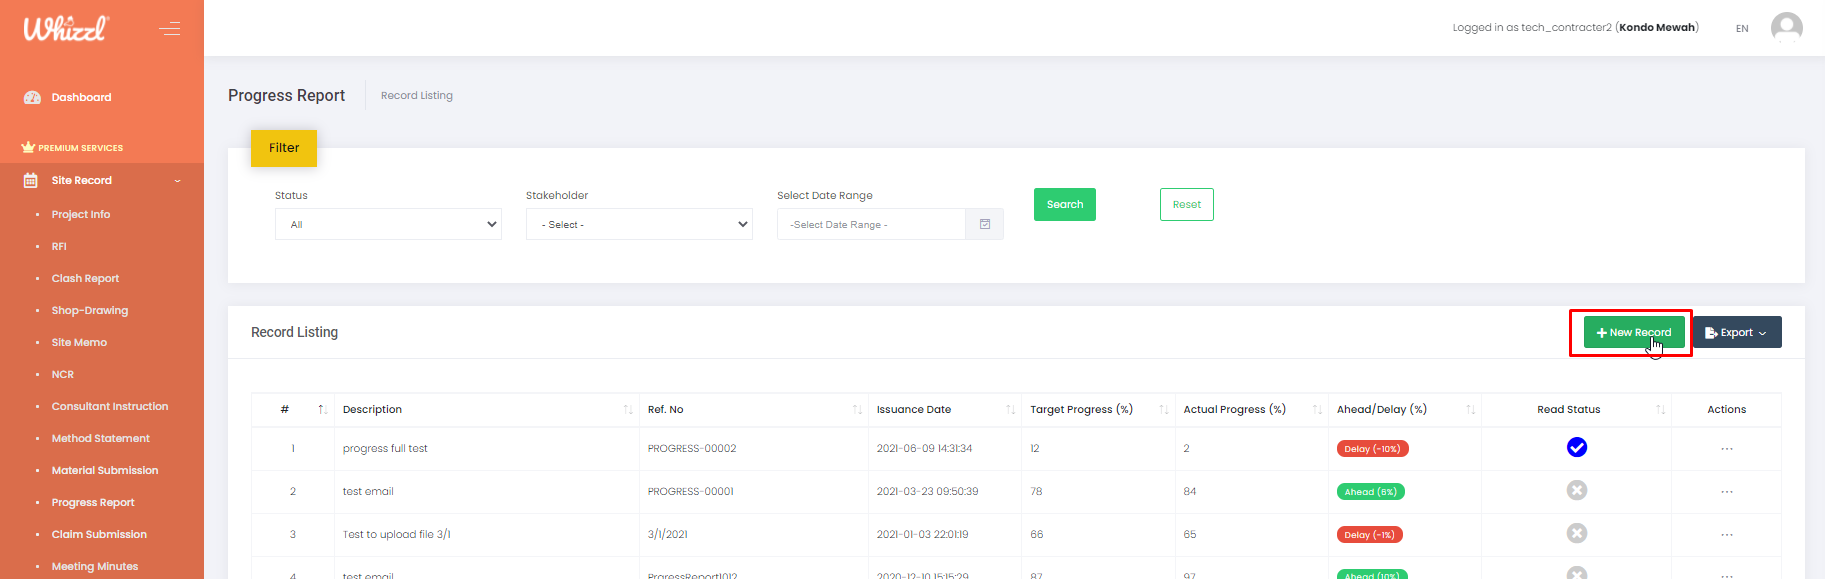Open the Stakeholder select dropdown
Viewport: 1825px width, 579px height.
click(x=639, y=224)
